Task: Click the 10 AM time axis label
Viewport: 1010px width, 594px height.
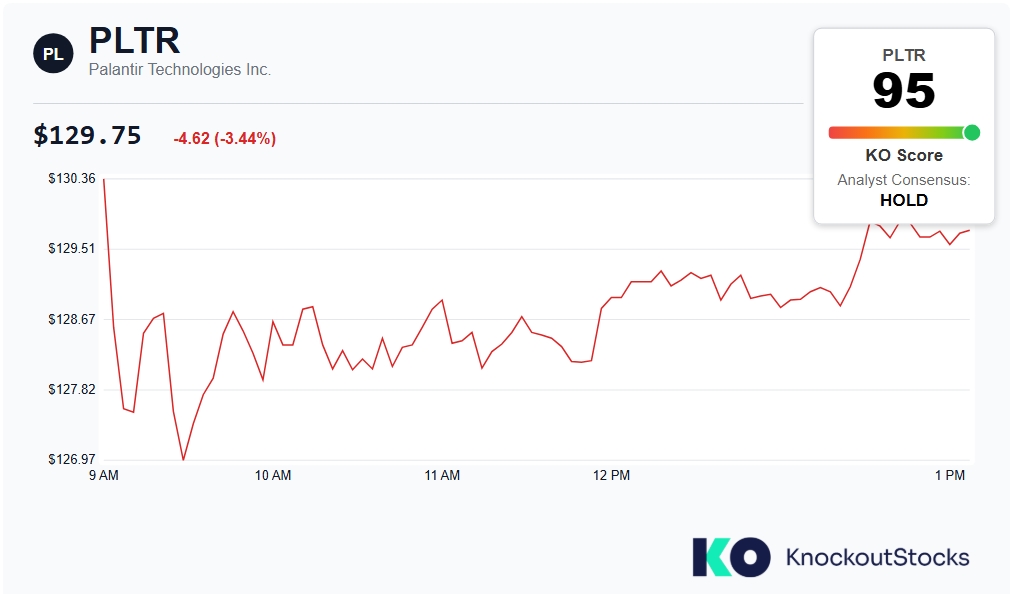Action: coord(273,475)
